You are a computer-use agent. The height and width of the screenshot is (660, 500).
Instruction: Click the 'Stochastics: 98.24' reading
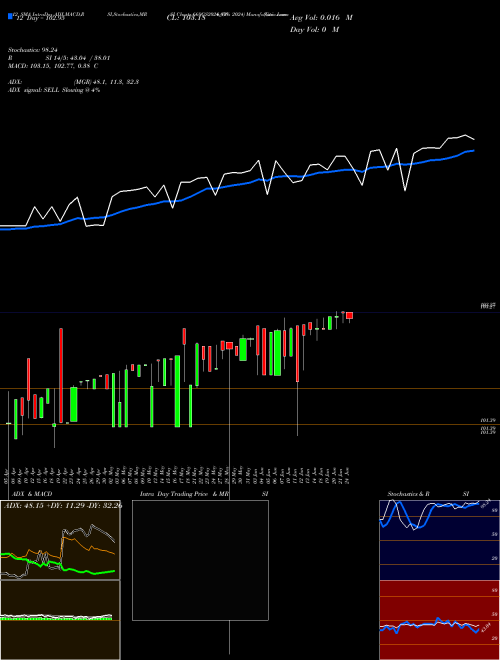(32, 50)
